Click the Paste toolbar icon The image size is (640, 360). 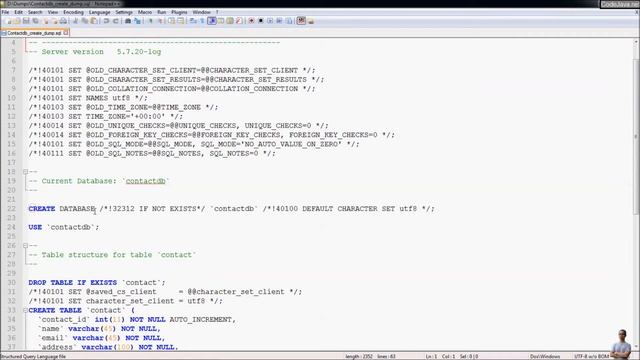94,21
